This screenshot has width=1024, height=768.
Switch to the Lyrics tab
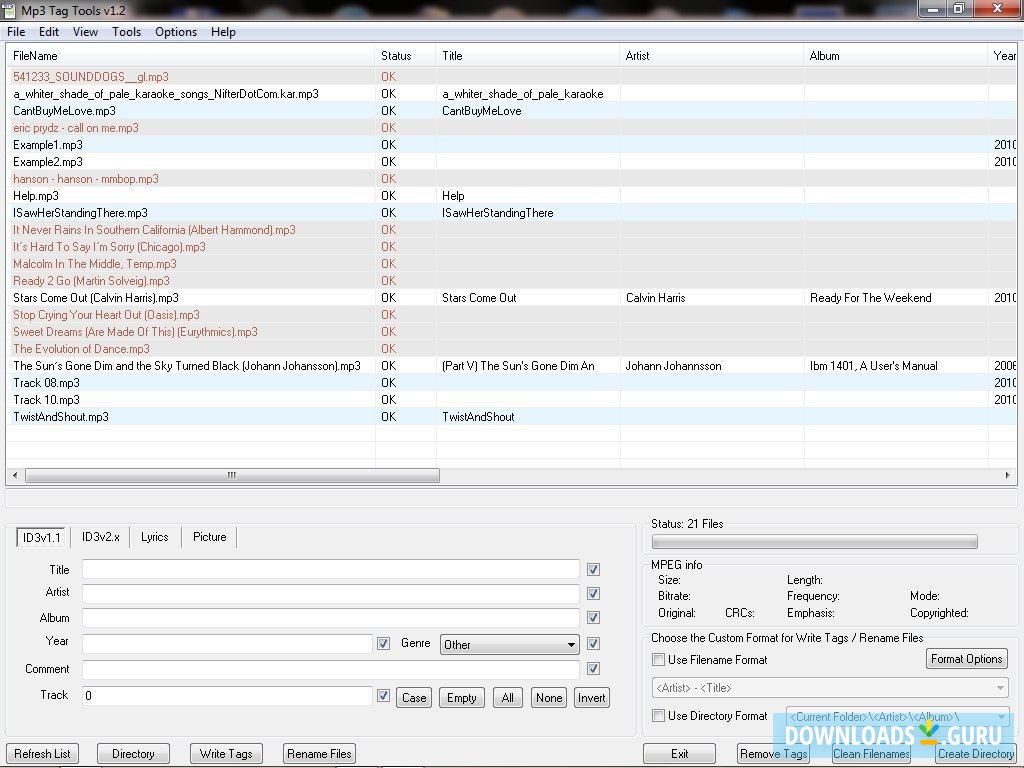pyautogui.click(x=155, y=537)
